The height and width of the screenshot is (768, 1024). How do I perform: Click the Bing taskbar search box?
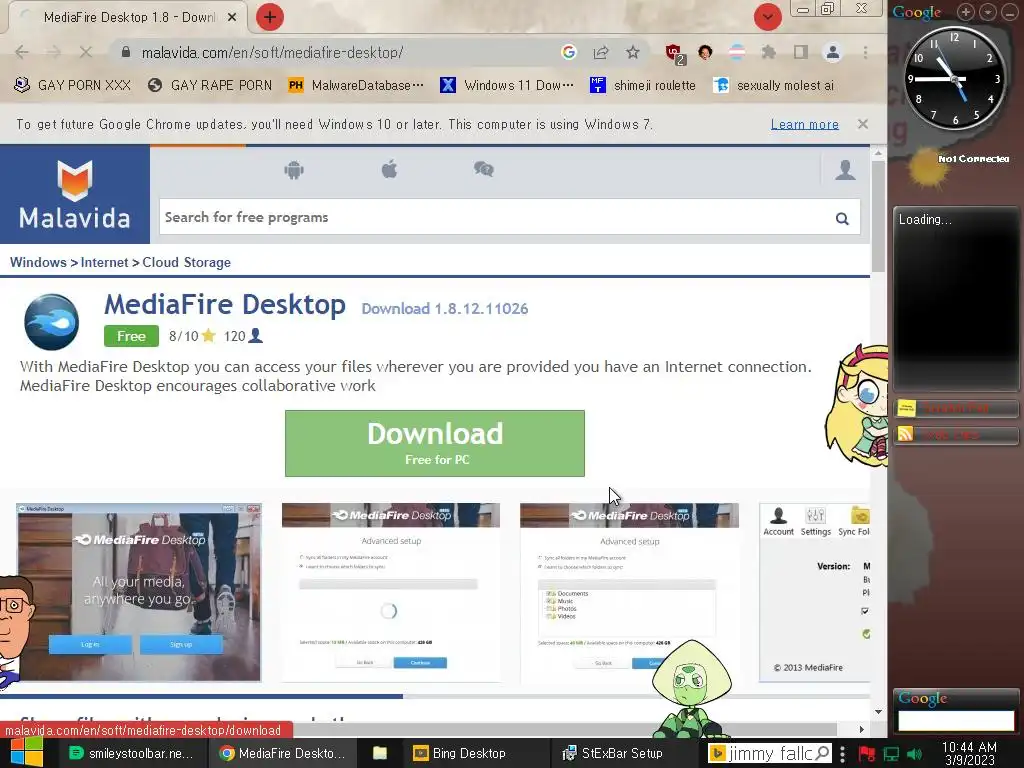(771, 753)
